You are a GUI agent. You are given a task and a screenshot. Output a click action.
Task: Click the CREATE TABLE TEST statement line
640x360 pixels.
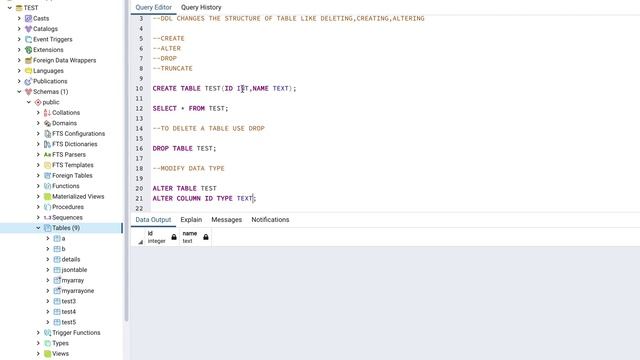[x=224, y=89]
